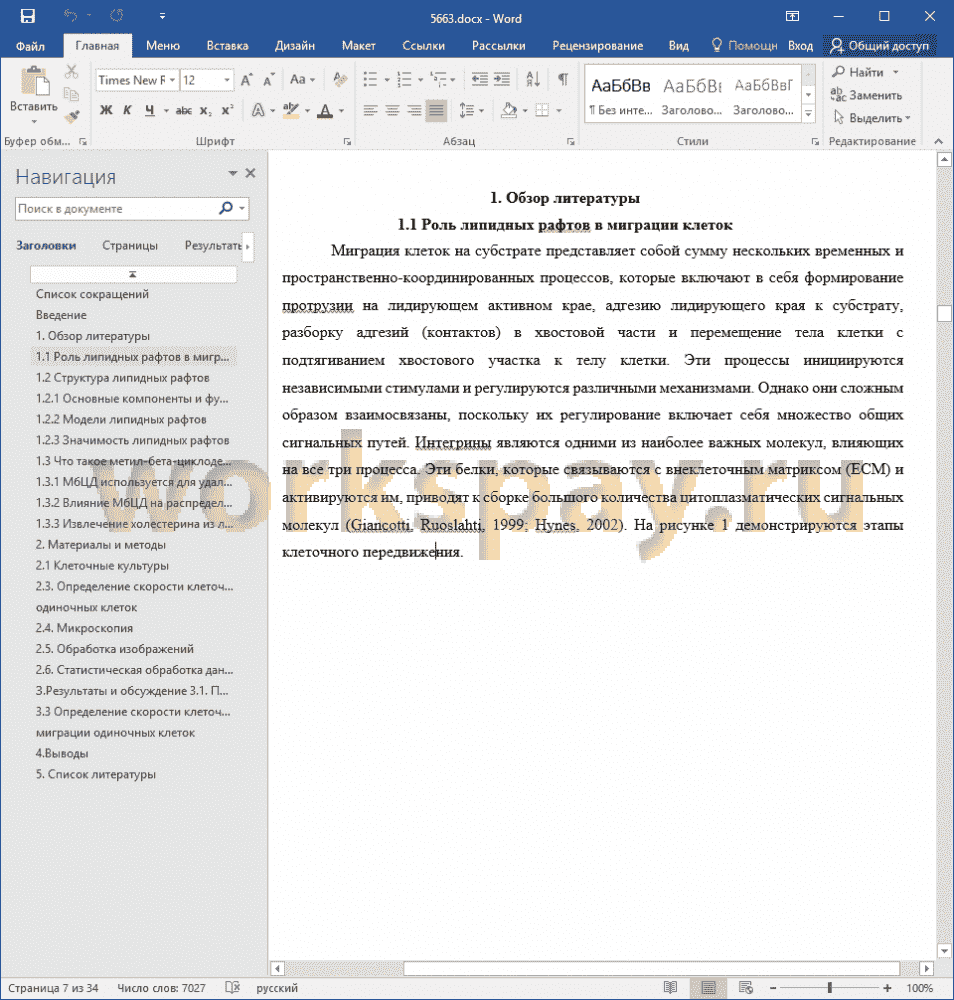Click the Cut scissors icon
Image resolution: width=954 pixels, height=1000 pixels.
coord(71,71)
